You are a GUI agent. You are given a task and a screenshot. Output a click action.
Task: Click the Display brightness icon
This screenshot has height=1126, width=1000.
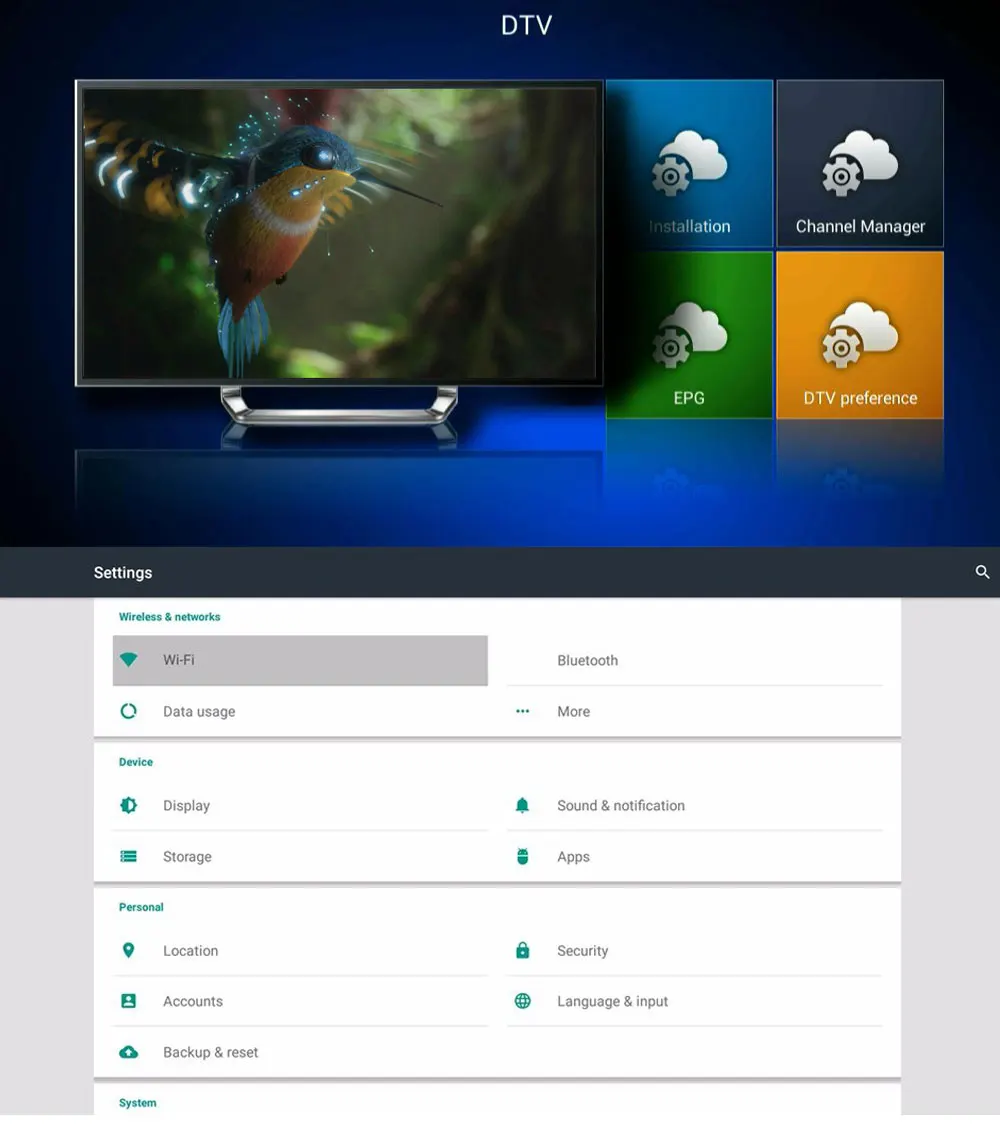tap(128, 805)
